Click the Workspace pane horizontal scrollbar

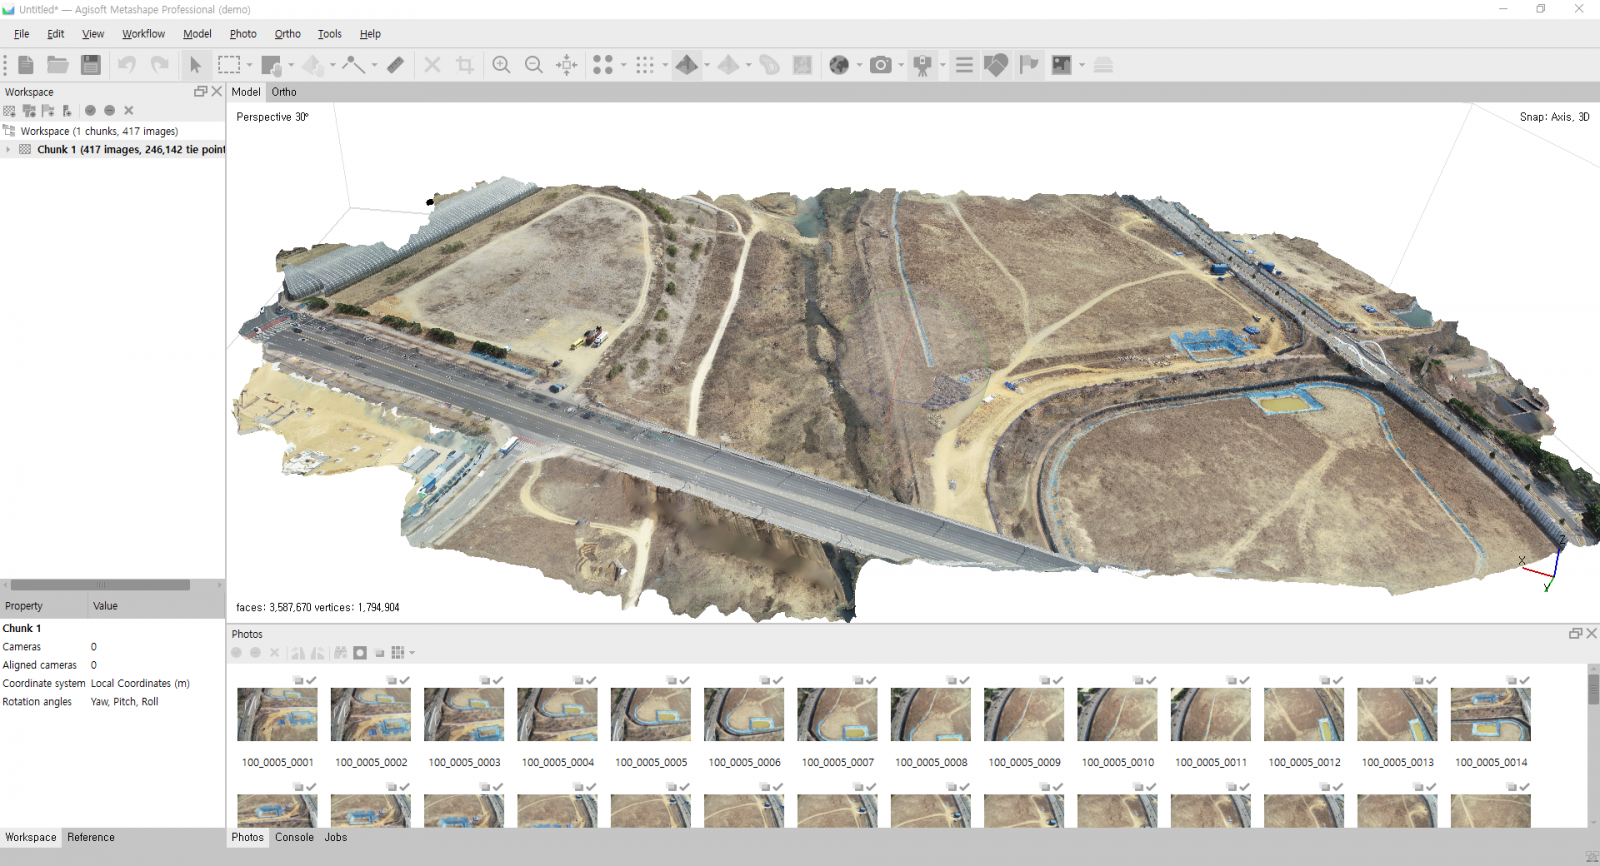pos(100,585)
